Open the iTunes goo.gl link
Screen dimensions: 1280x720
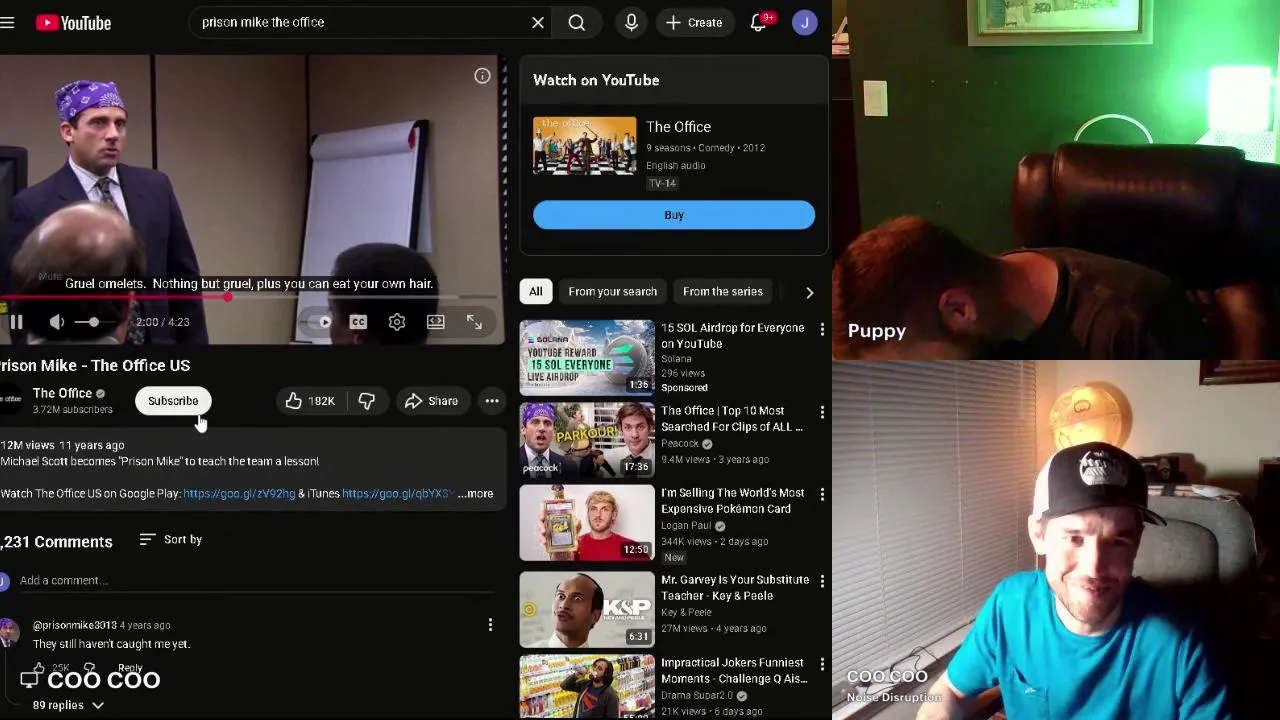point(398,494)
